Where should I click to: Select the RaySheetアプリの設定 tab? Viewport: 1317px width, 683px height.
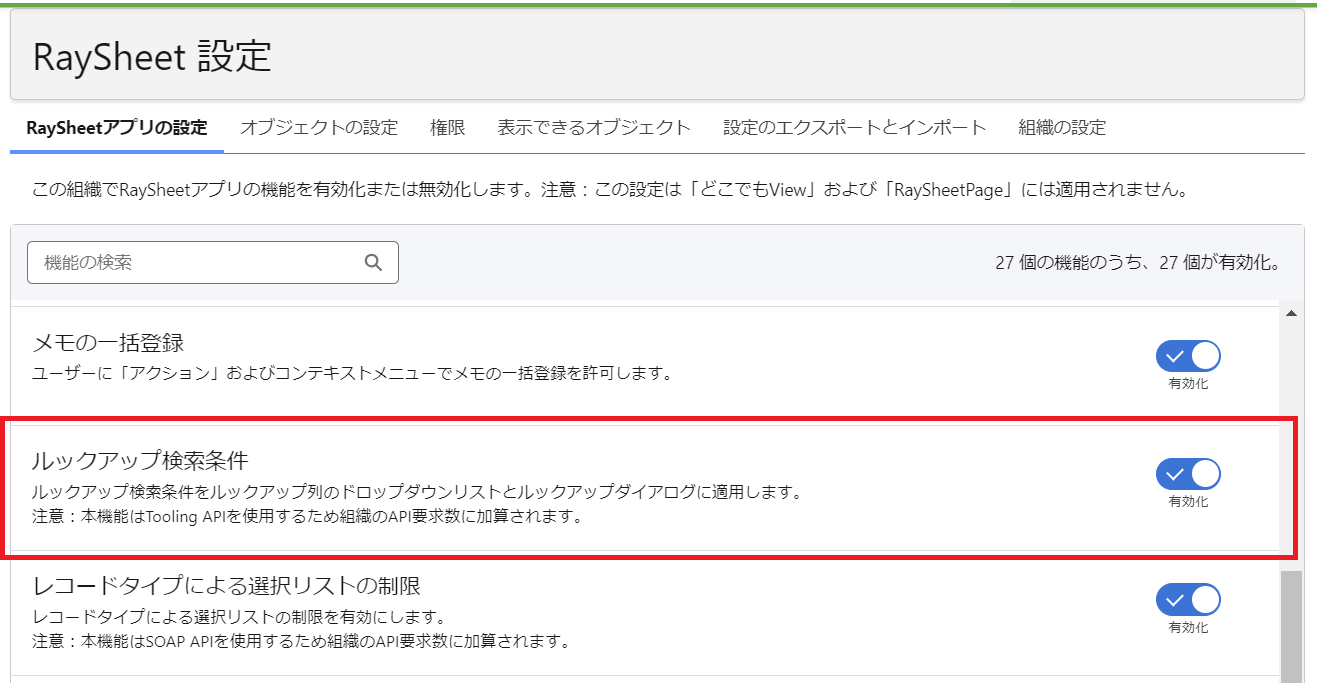tap(117, 128)
